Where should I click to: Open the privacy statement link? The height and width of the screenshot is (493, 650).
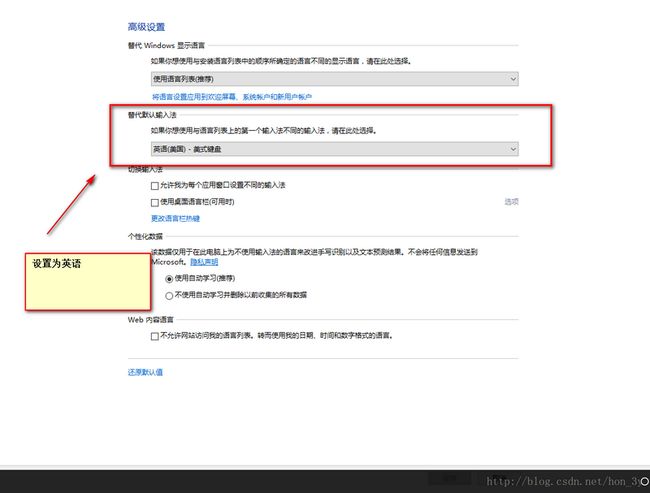204,262
